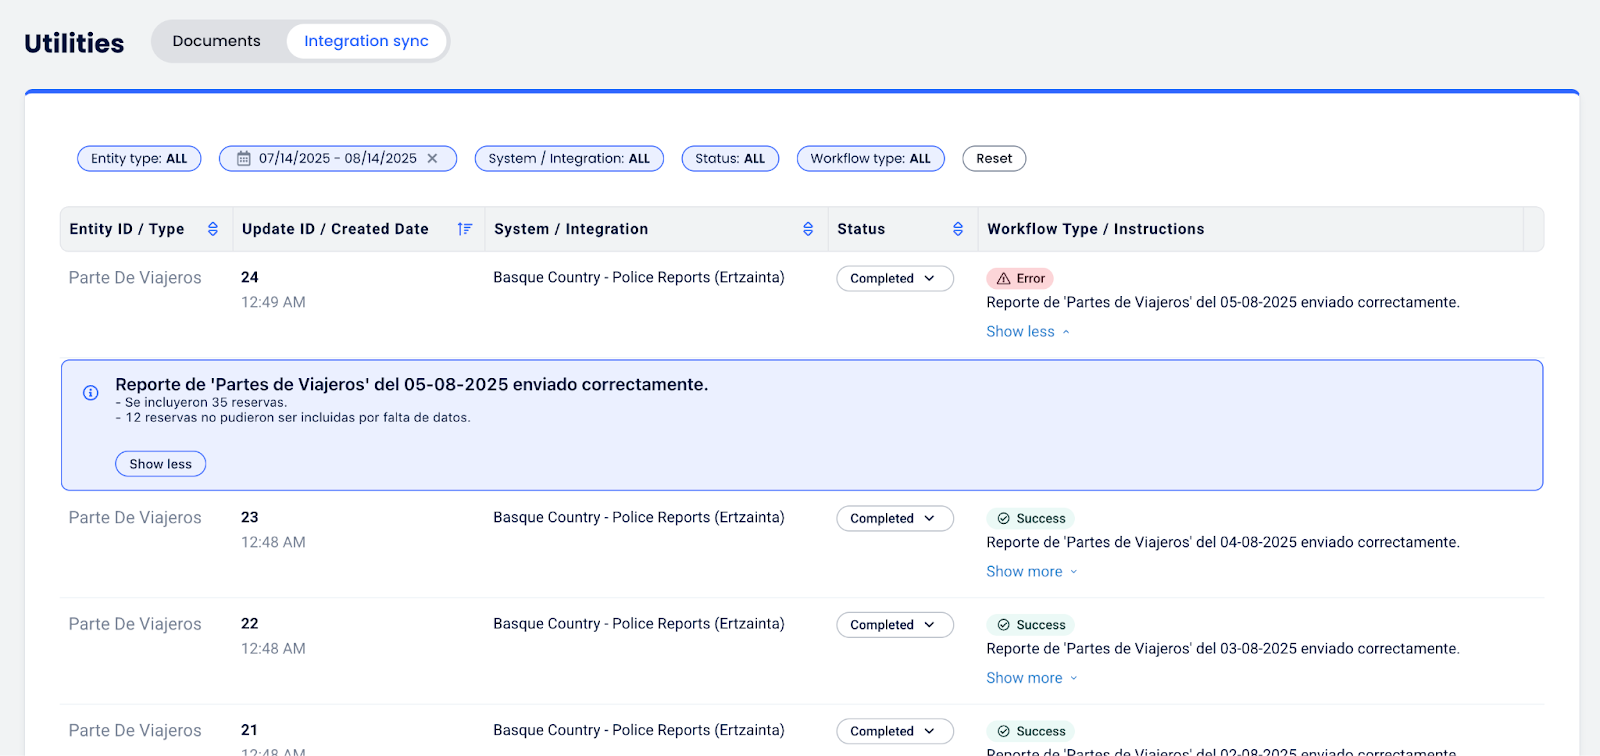1600x756 pixels.
Task: Clear the date range filter X
Action: (x=432, y=158)
